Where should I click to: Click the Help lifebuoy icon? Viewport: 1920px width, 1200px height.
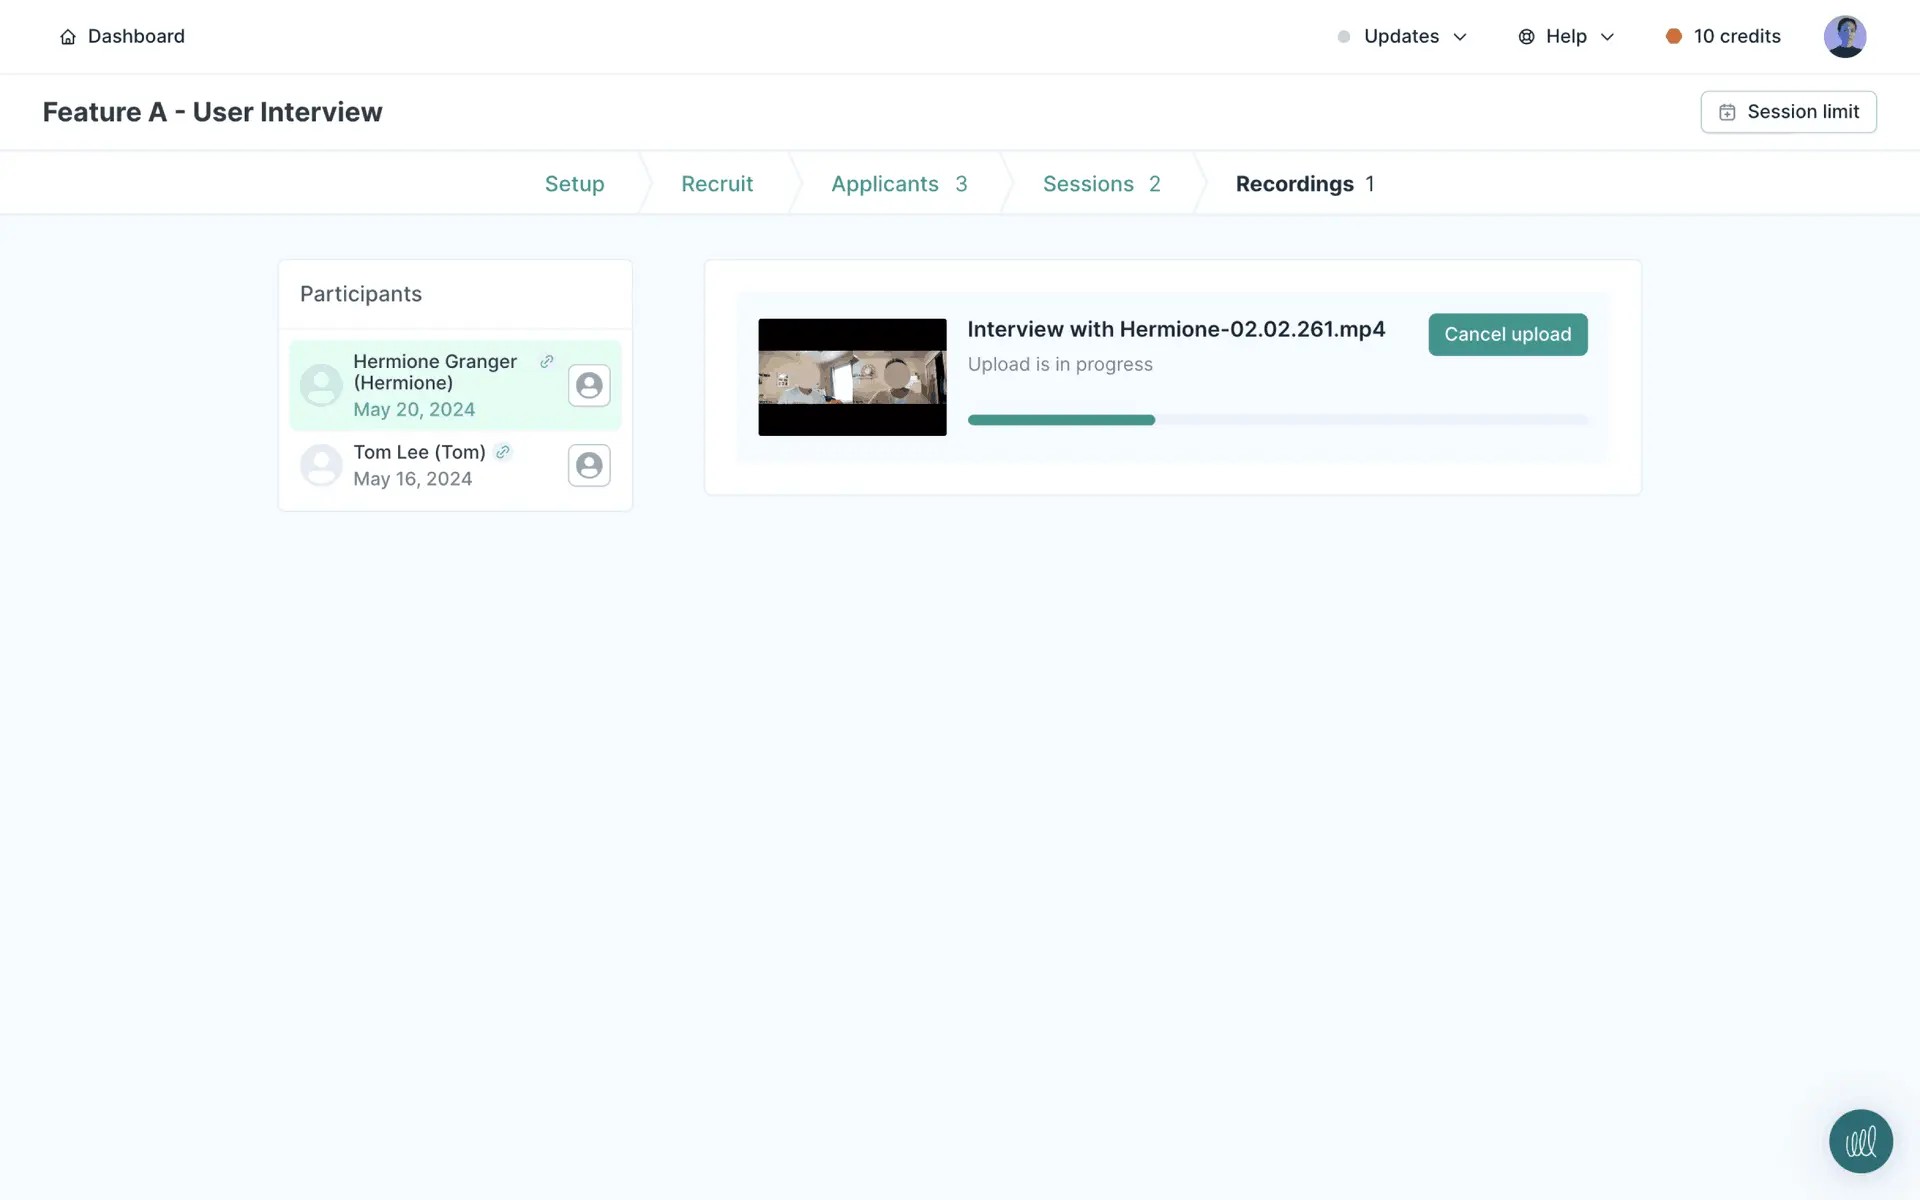point(1526,37)
